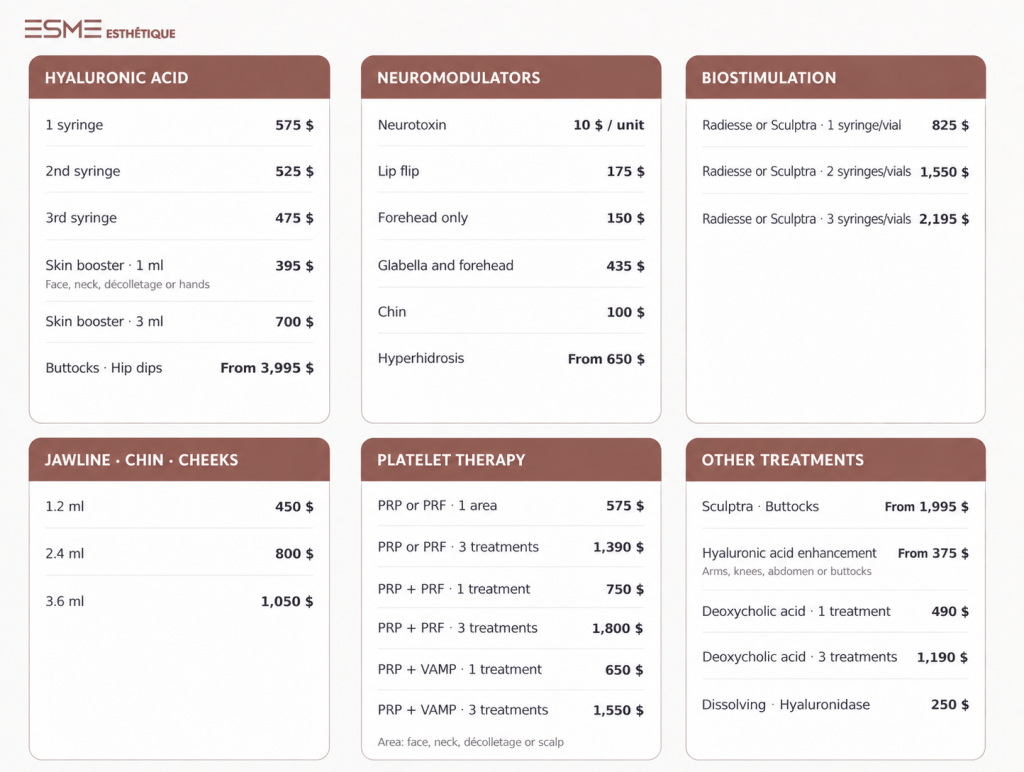The image size is (1024, 772).
Task: Click 'Glabella and forehead' label
Action: [445, 265]
